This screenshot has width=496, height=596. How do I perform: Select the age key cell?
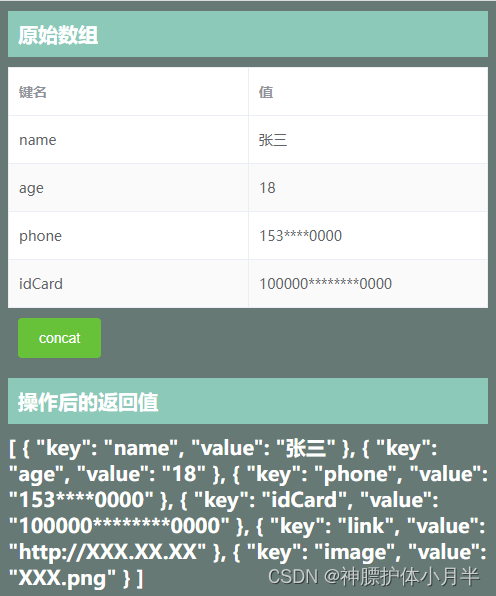128,188
